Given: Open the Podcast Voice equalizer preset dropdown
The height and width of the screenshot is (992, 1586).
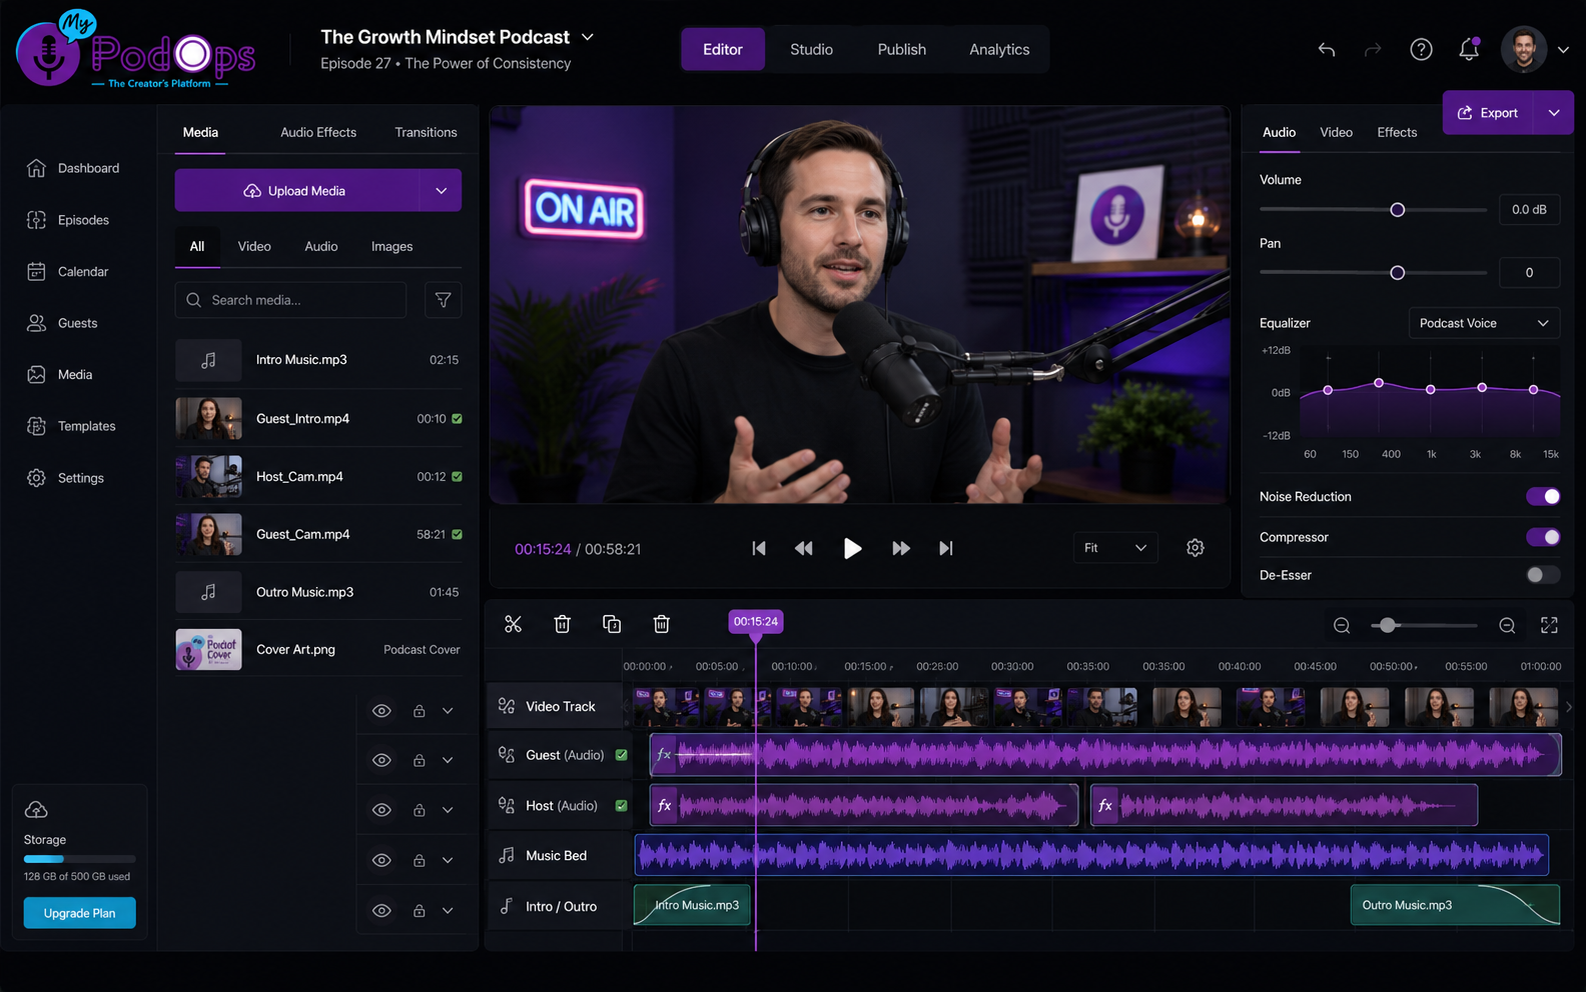Looking at the screenshot, I should click(1484, 323).
